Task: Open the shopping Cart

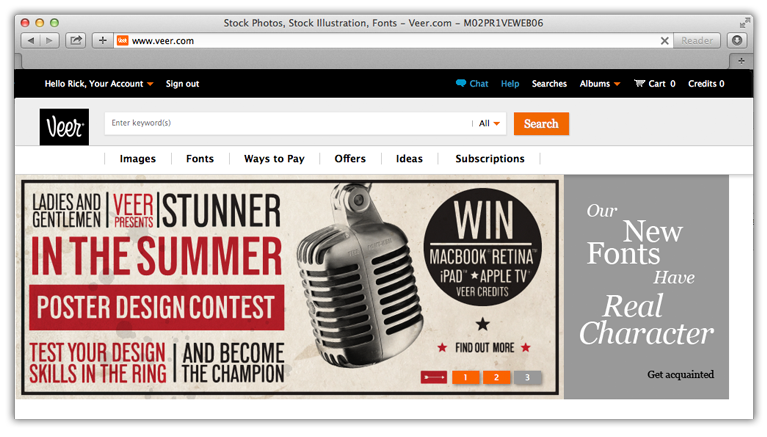Action: [x=654, y=84]
